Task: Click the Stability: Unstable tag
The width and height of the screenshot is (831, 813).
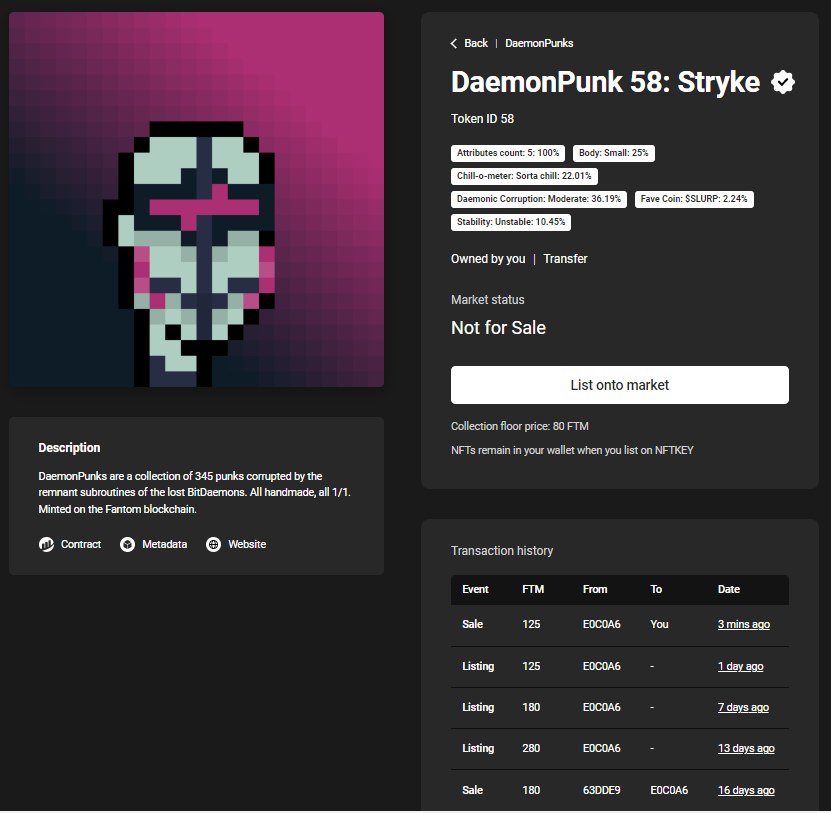Action: 511,222
